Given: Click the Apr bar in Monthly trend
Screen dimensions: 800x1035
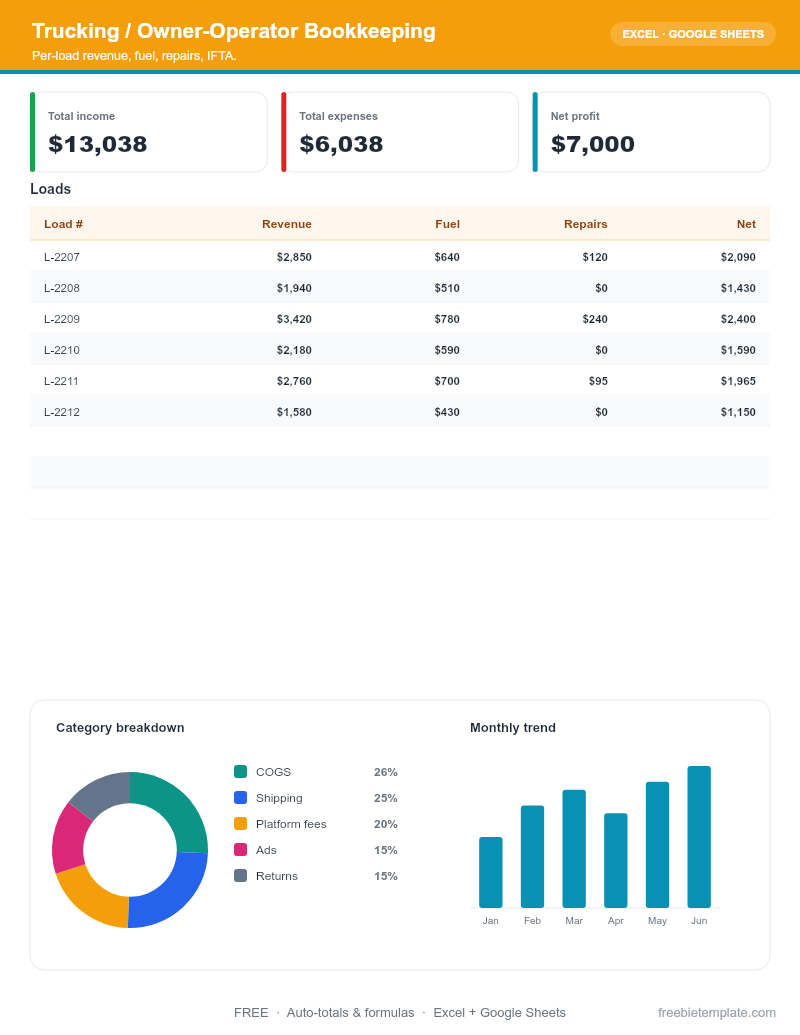Looking at the screenshot, I should (x=615, y=861).
